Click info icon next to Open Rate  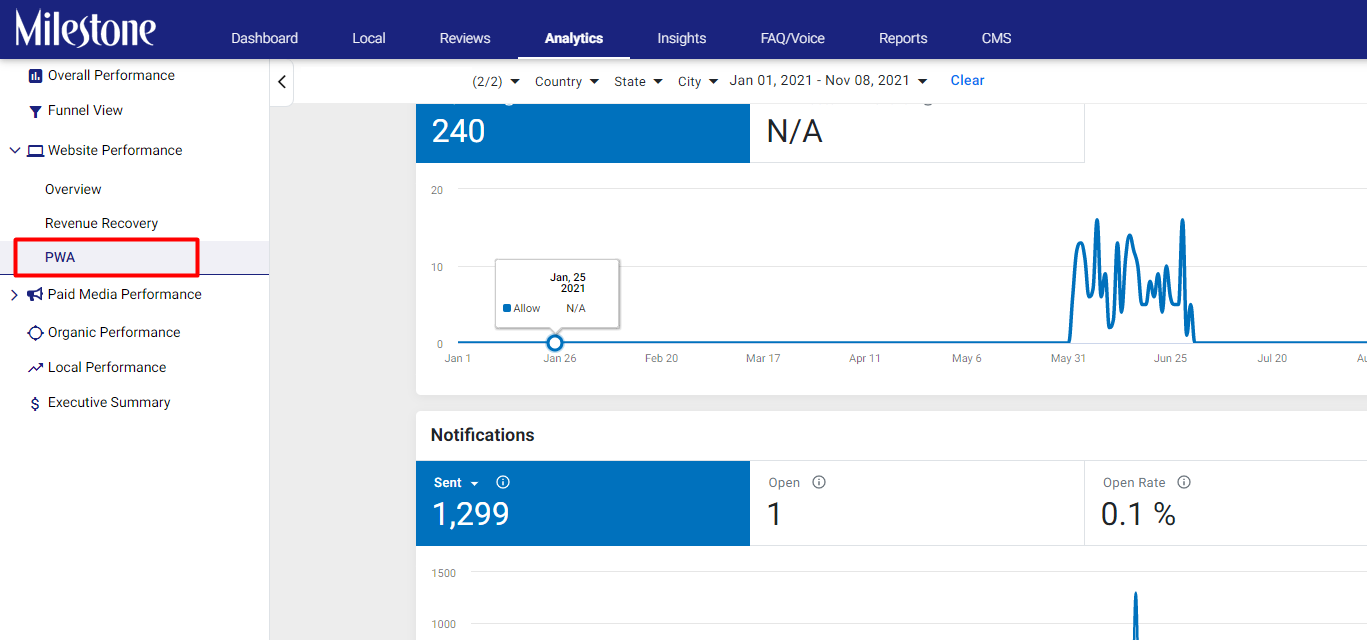pos(1184,482)
